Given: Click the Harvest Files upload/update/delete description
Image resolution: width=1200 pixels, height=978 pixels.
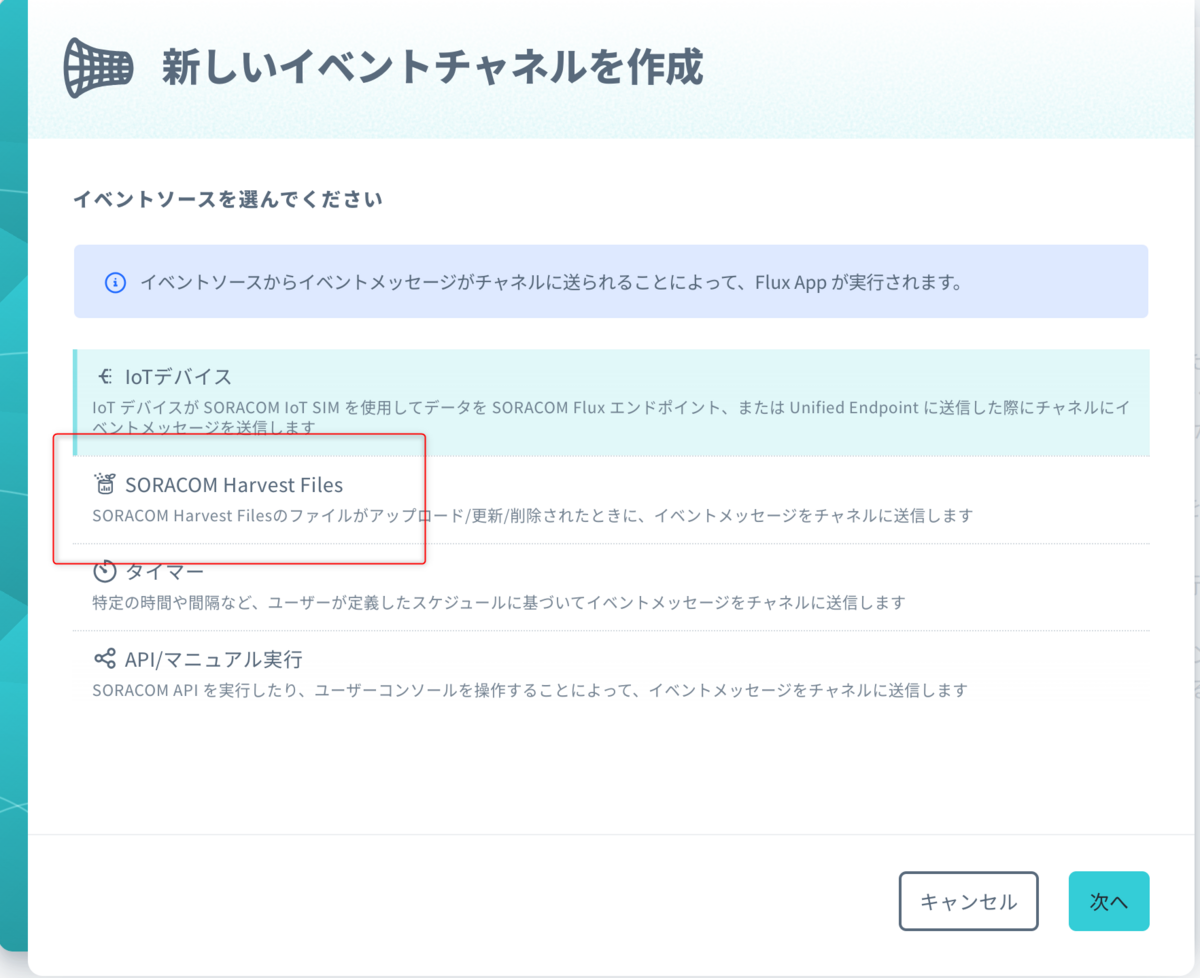Looking at the screenshot, I should click(532, 516).
